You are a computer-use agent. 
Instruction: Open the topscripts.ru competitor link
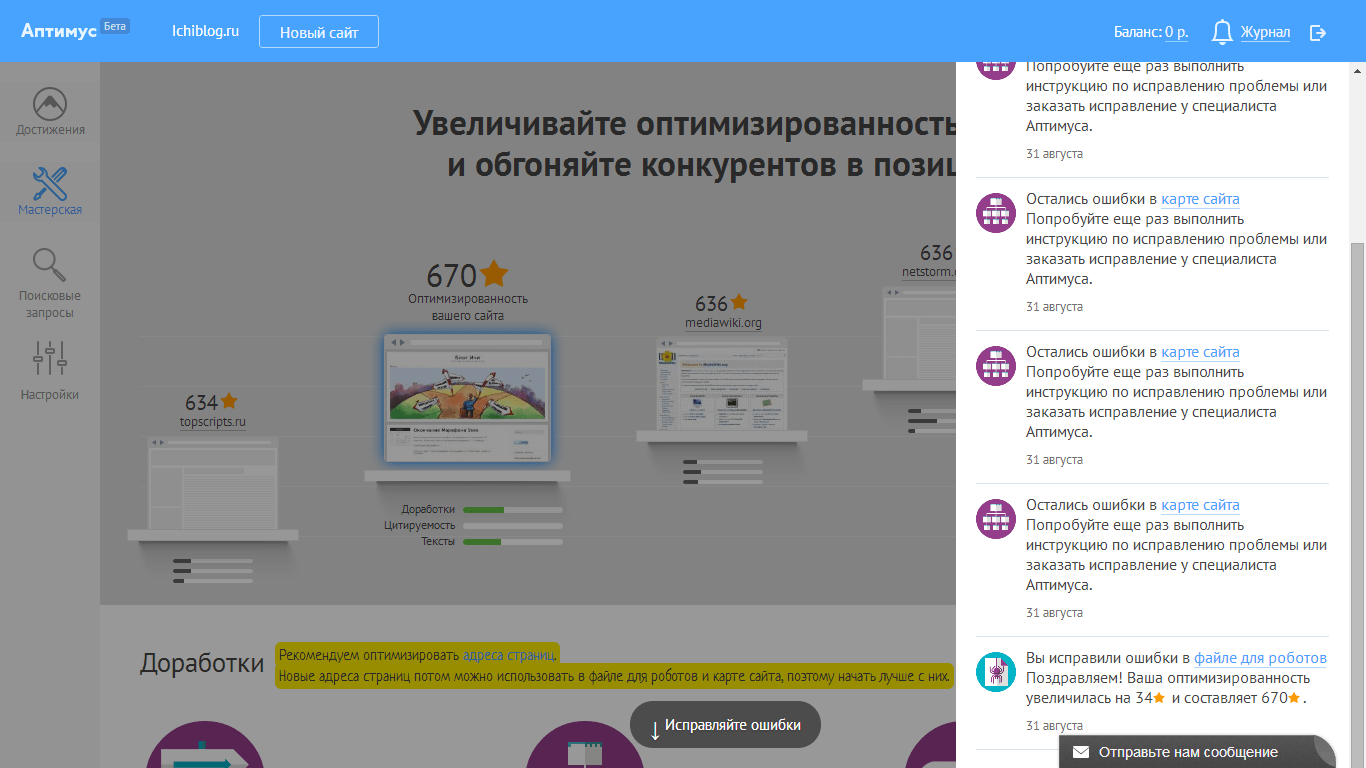click(213, 422)
